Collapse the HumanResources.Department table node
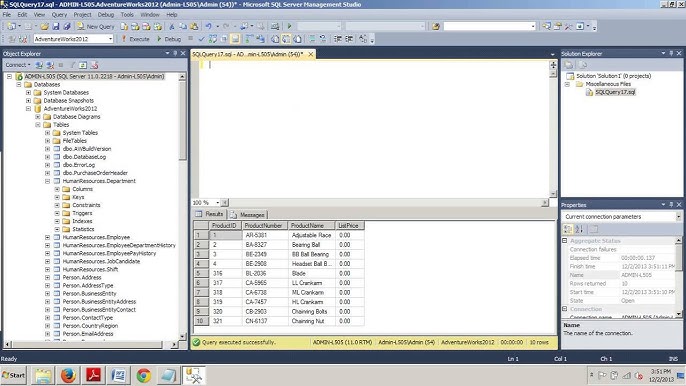The height and width of the screenshot is (386, 686). click(x=47, y=181)
